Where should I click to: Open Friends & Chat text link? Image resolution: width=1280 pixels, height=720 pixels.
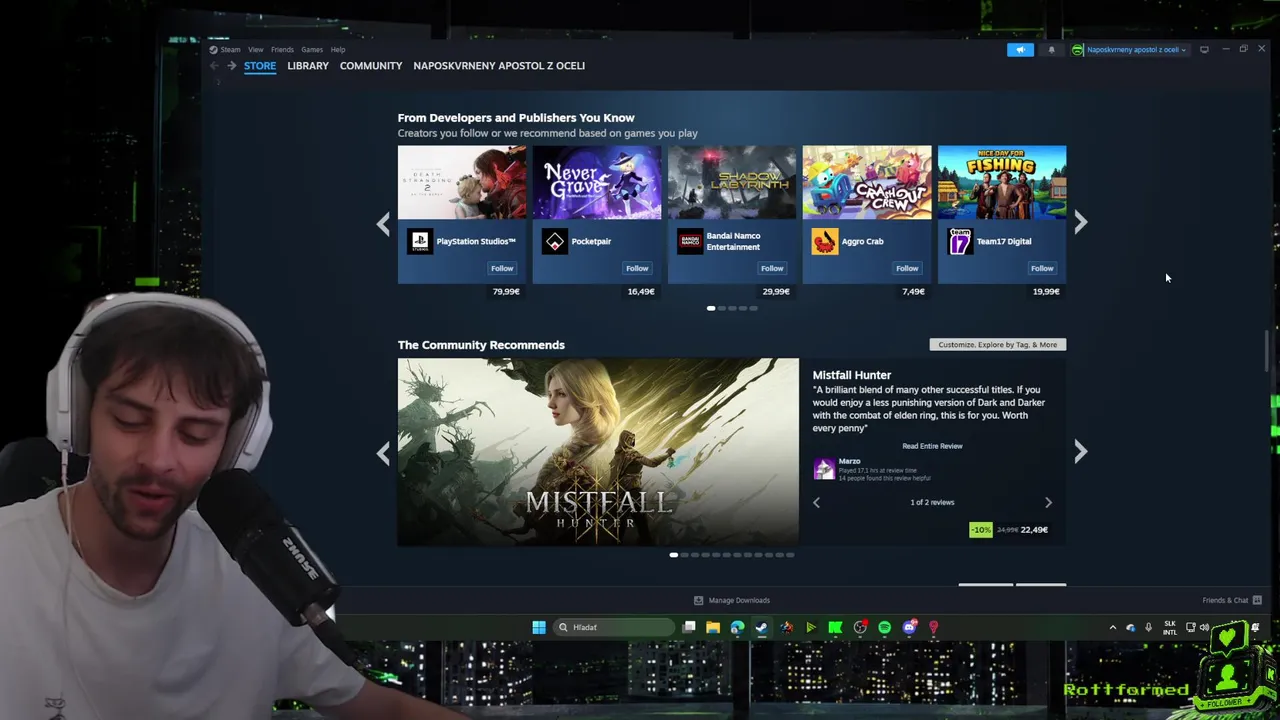(1225, 600)
